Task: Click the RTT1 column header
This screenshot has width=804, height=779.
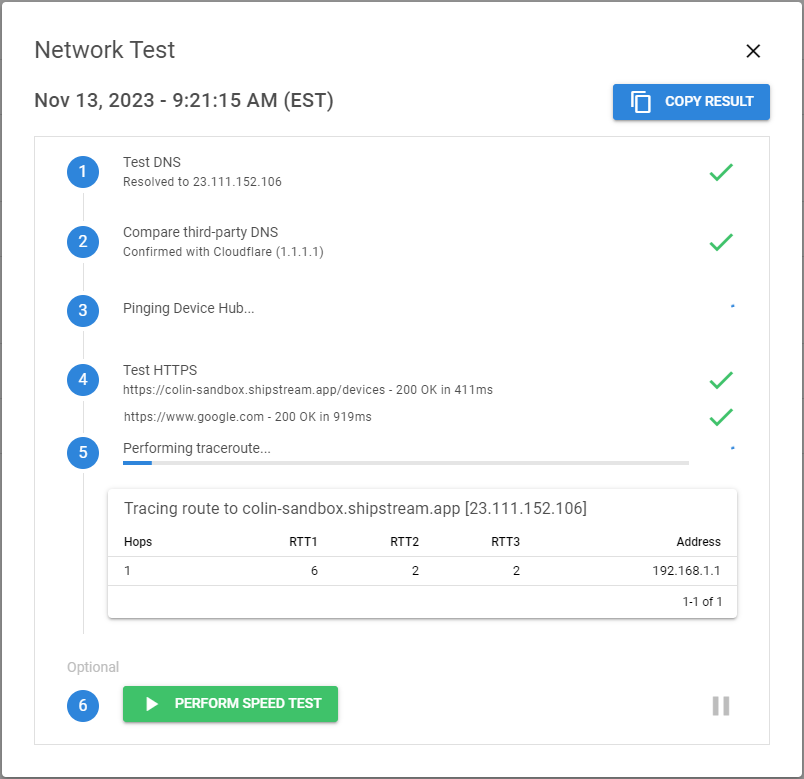Action: (x=302, y=542)
